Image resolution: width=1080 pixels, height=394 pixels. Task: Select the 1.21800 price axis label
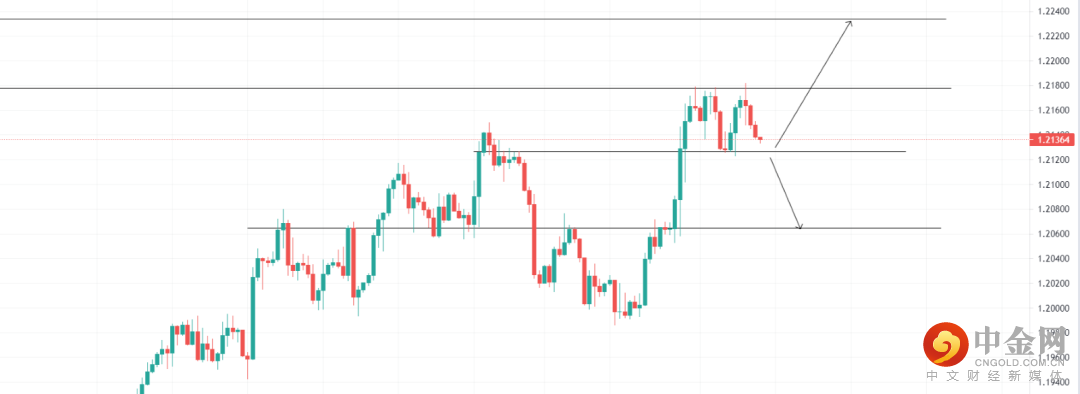point(1053,85)
